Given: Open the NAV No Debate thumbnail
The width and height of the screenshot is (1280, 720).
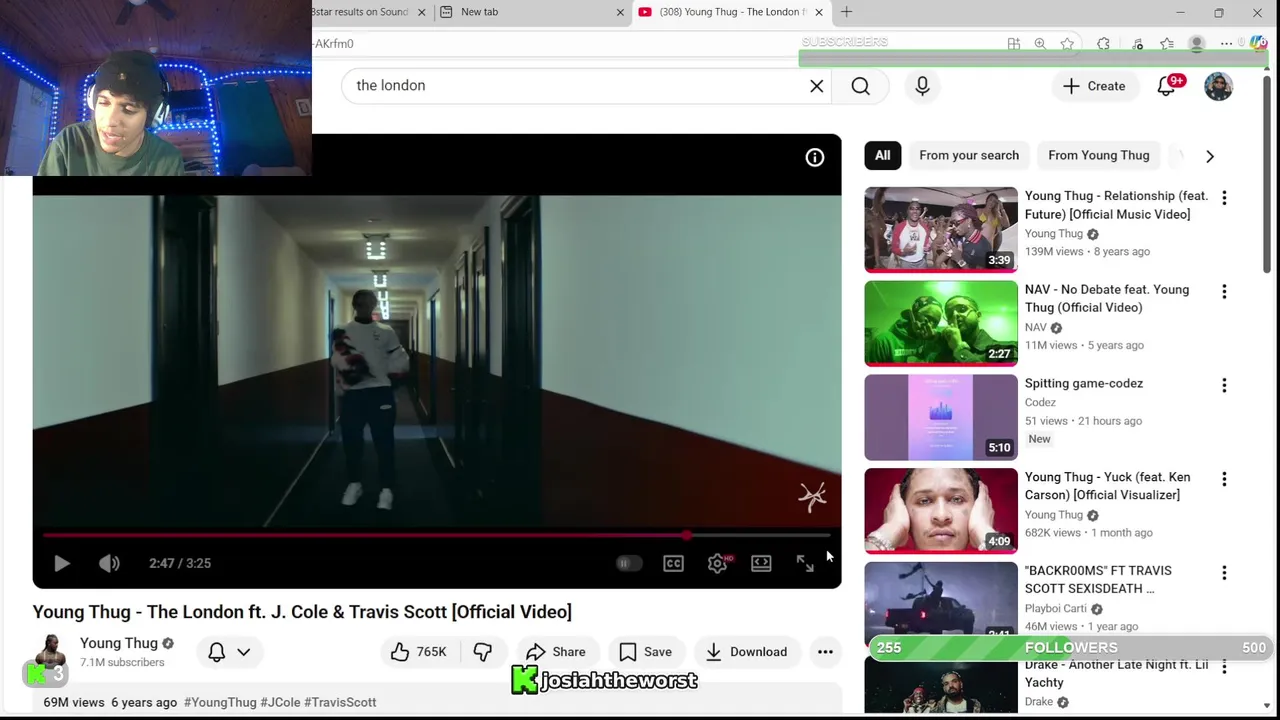Looking at the screenshot, I should click(x=941, y=324).
